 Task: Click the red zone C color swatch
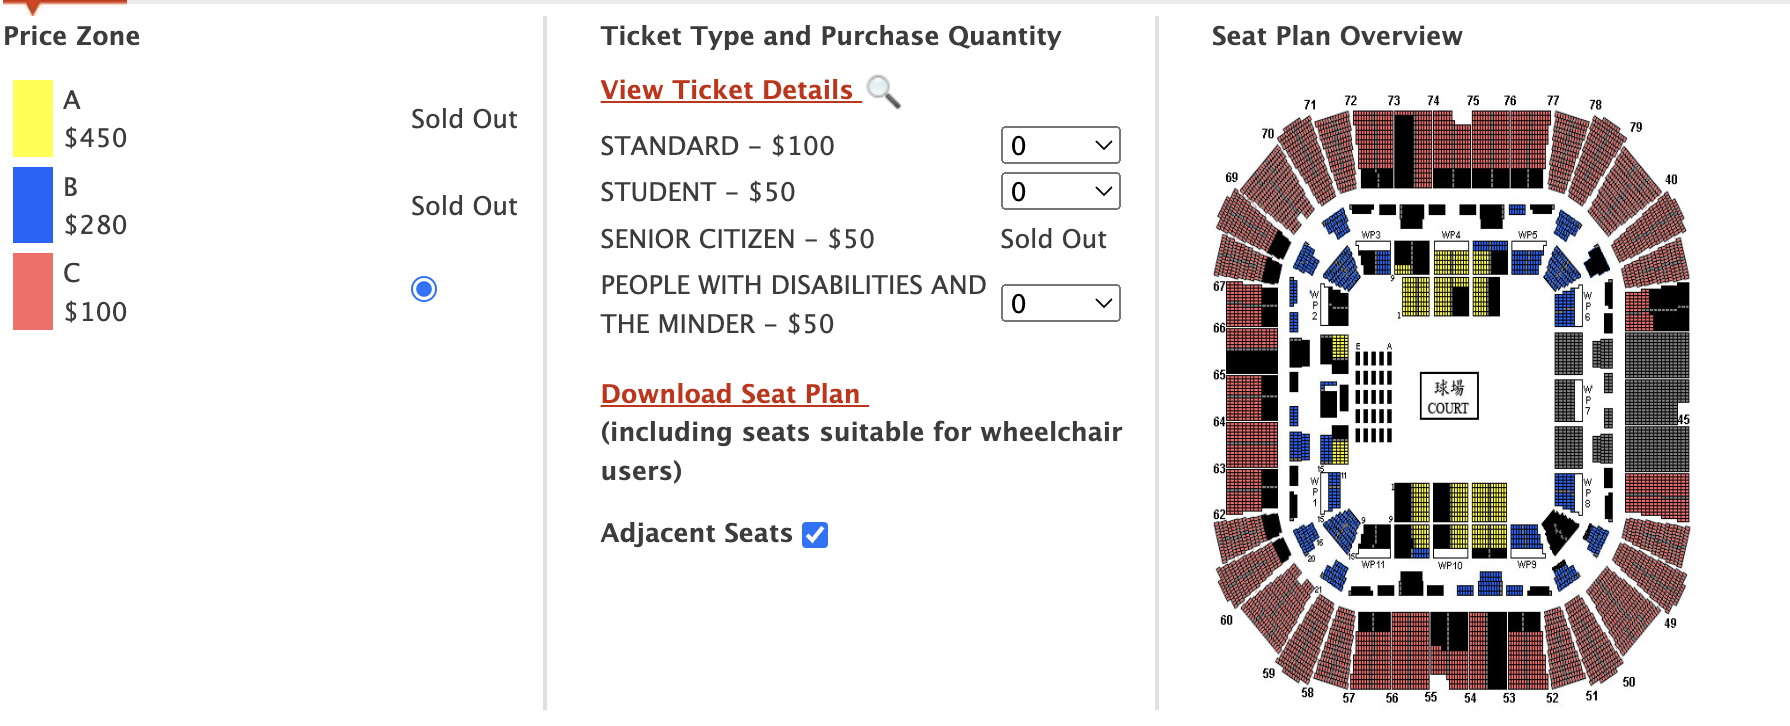tap(33, 291)
